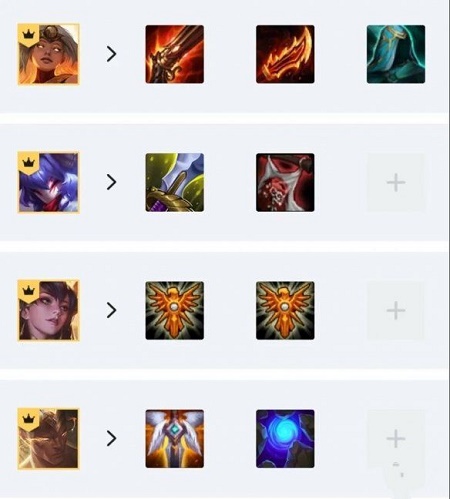Open the white-haired champion portrait with crown
Viewport: 450px width, 499px height.
(49, 54)
